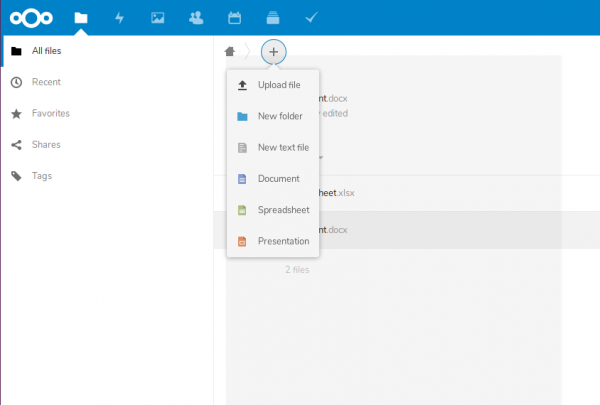Open Tags section in sidebar
This screenshot has height=405, width=600.
click(42, 176)
